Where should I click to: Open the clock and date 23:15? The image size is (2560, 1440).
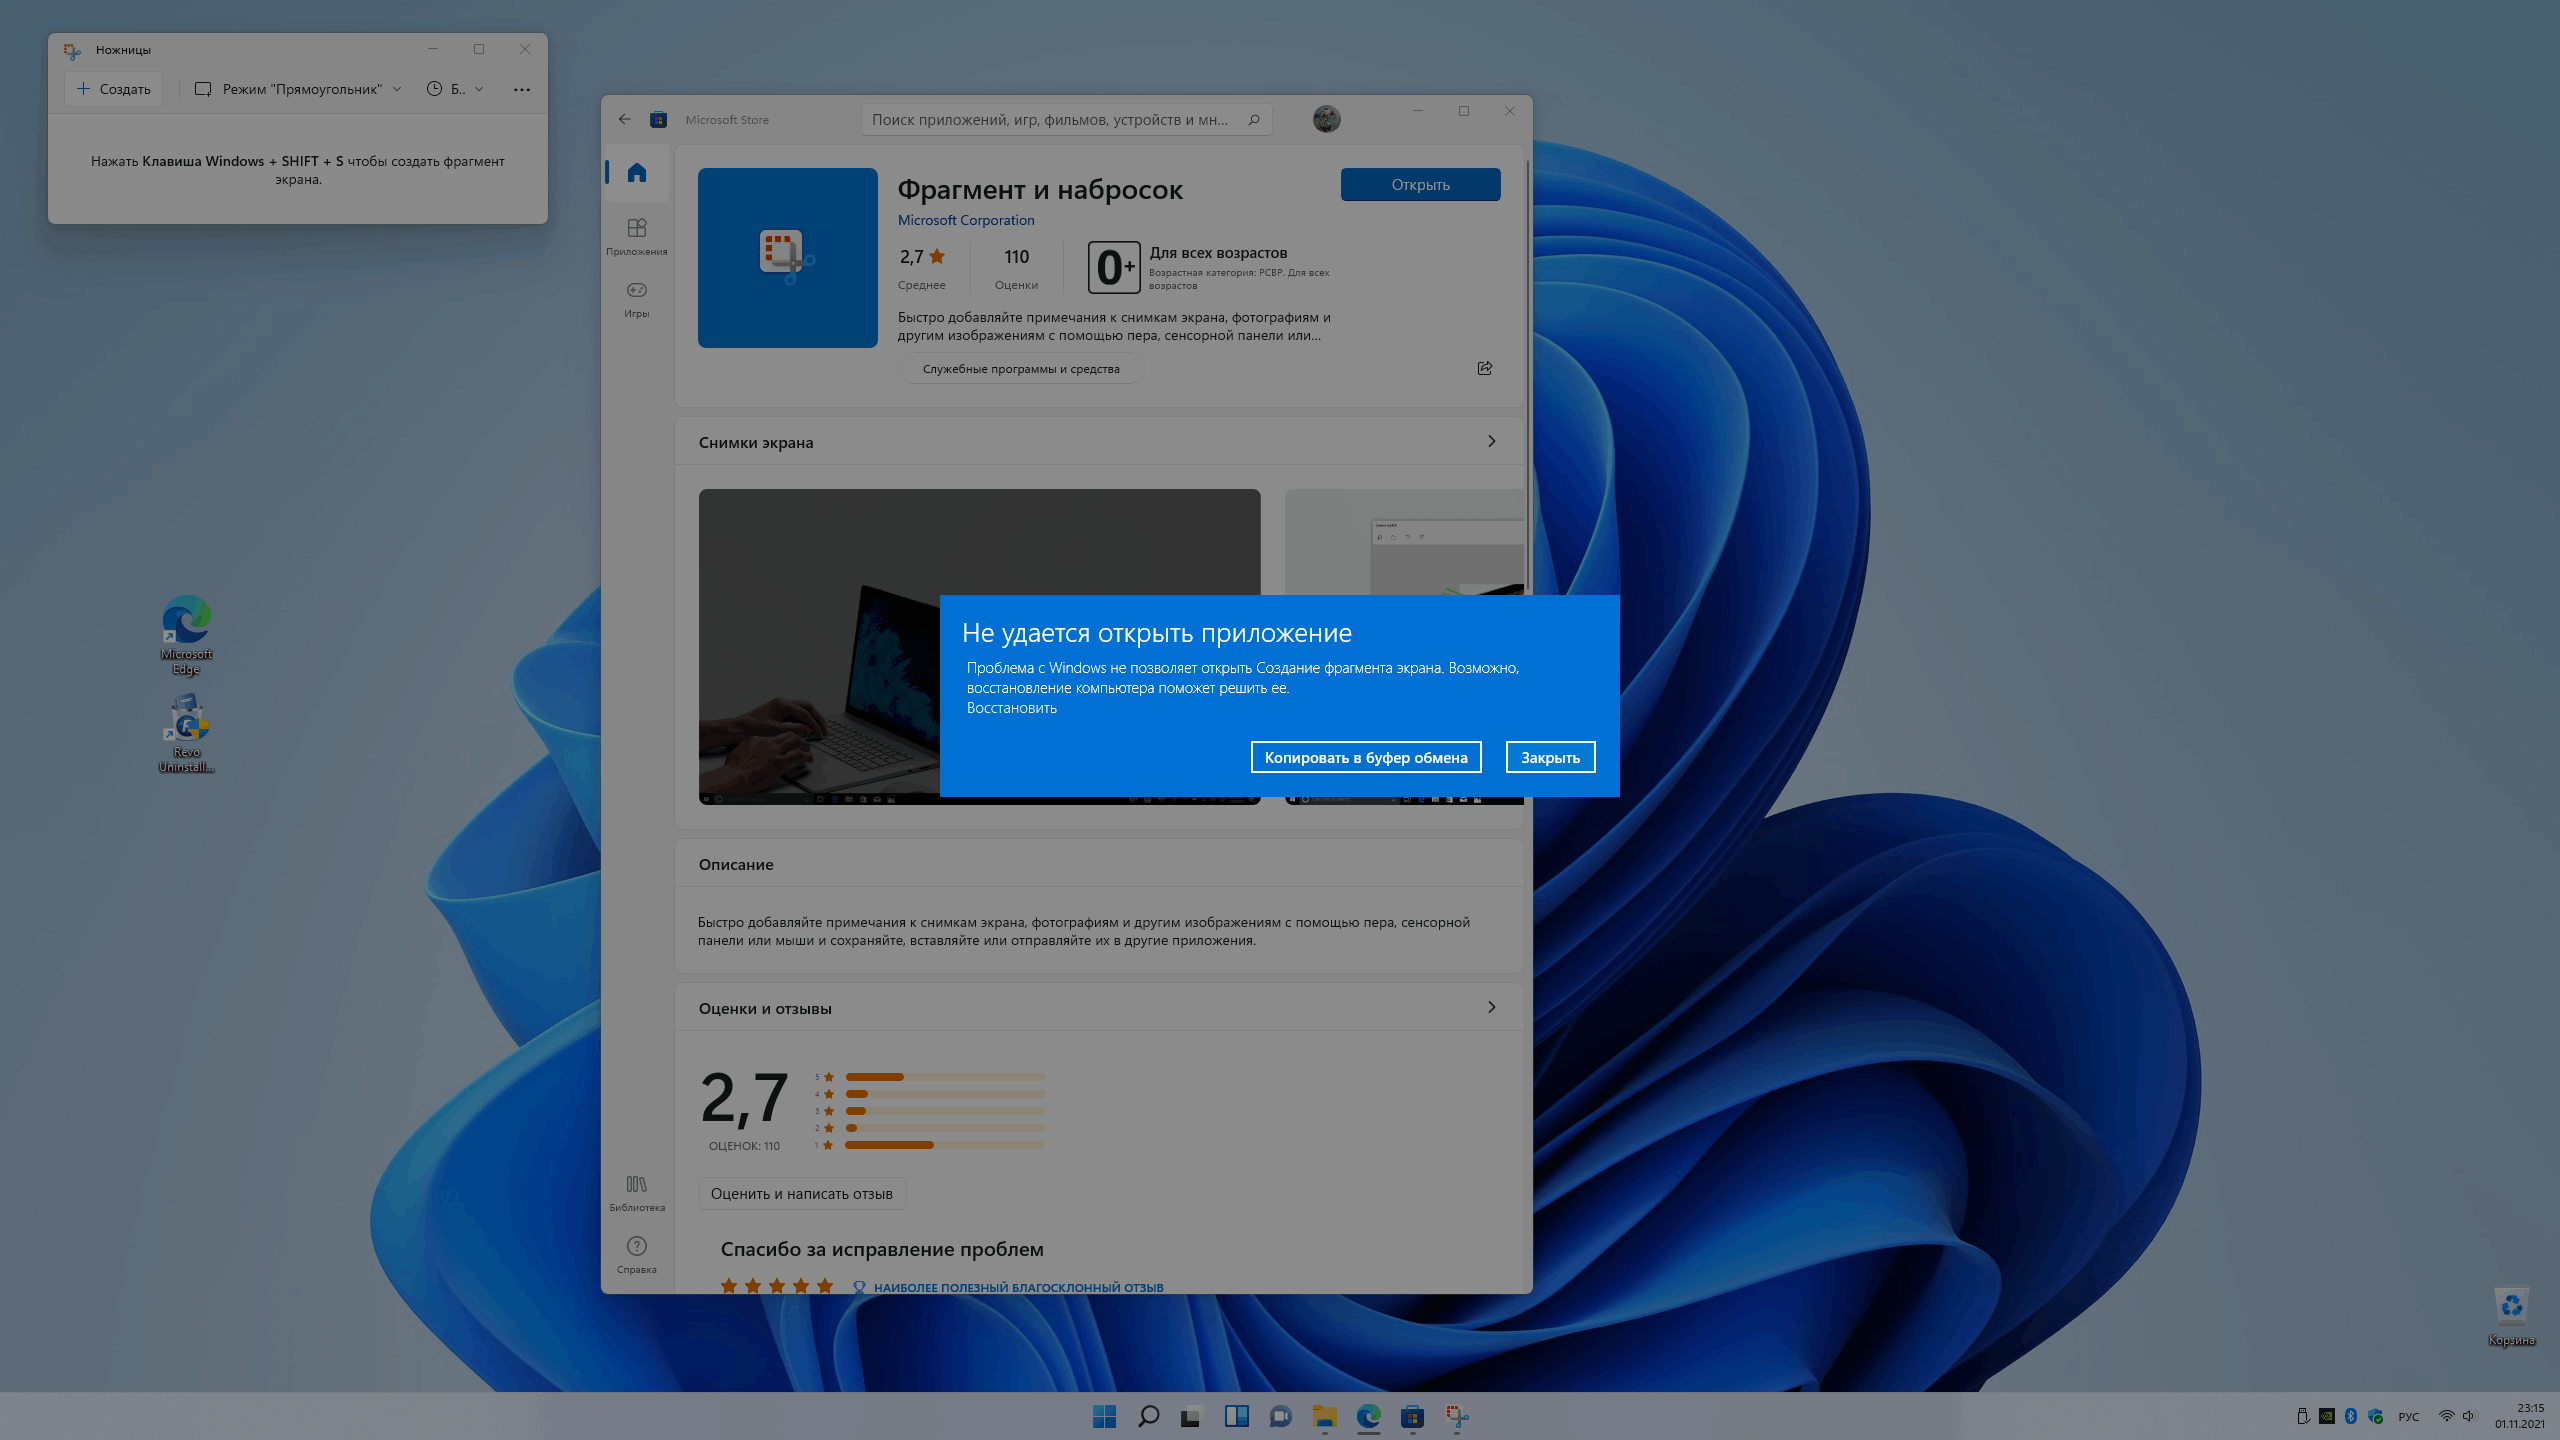(x=2520, y=1416)
